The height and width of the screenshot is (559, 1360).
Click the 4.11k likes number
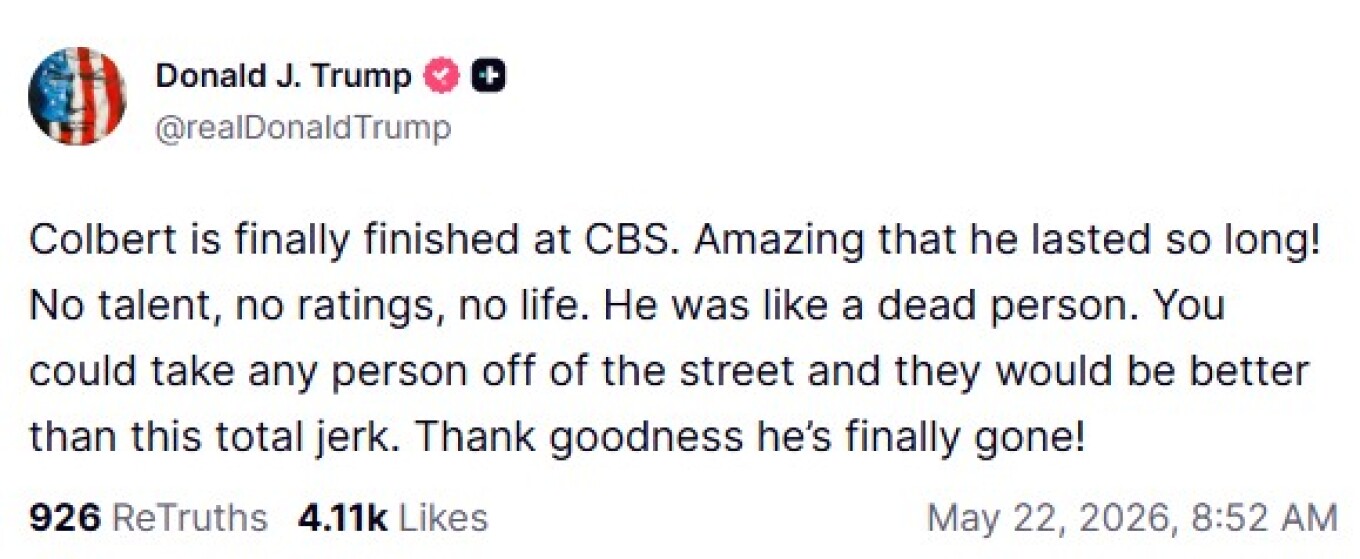(x=343, y=517)
